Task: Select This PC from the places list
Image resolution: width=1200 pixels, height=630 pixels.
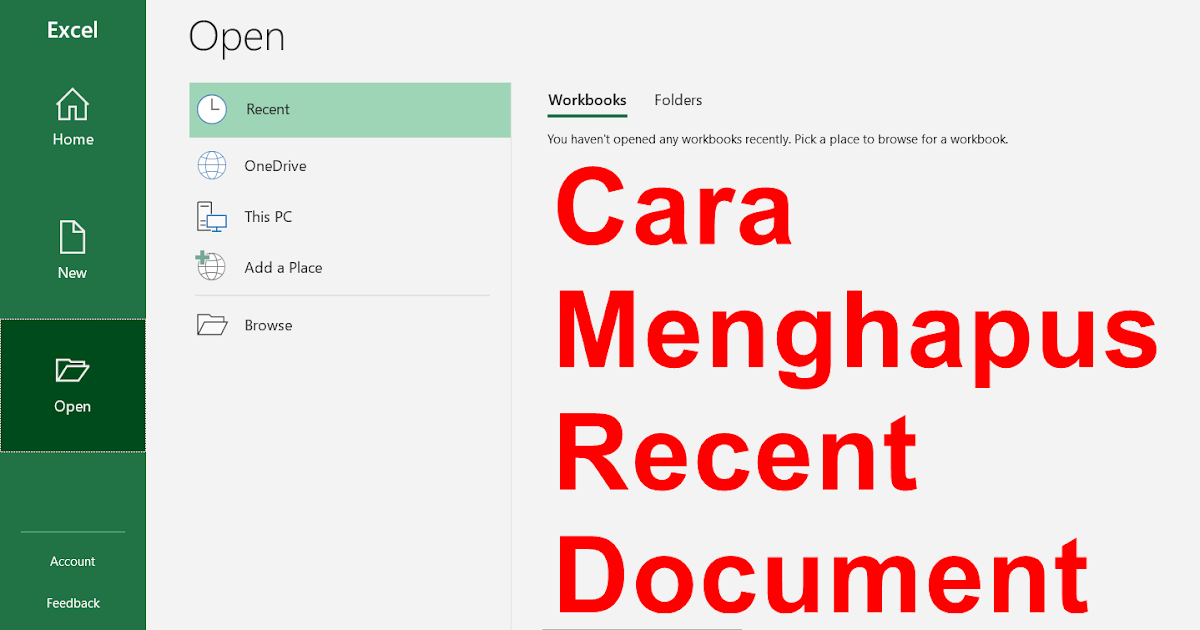Action: (268, 216)
